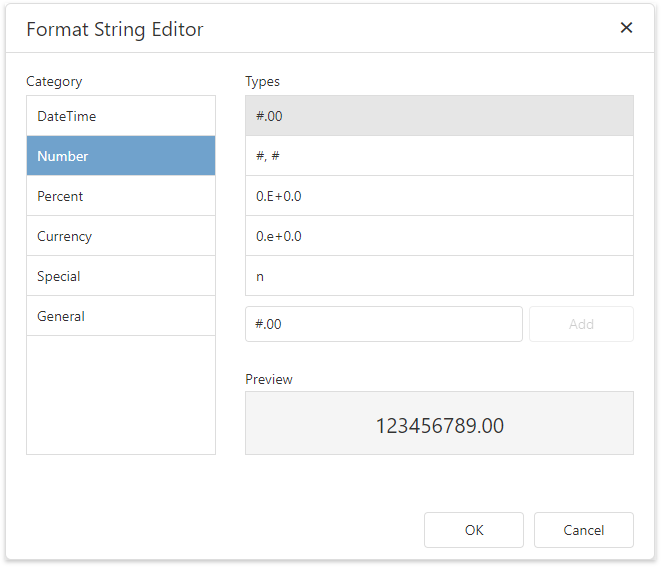Close the Format String Editor dialog
The height and width of the screenshot is (567, 661).
626,28
